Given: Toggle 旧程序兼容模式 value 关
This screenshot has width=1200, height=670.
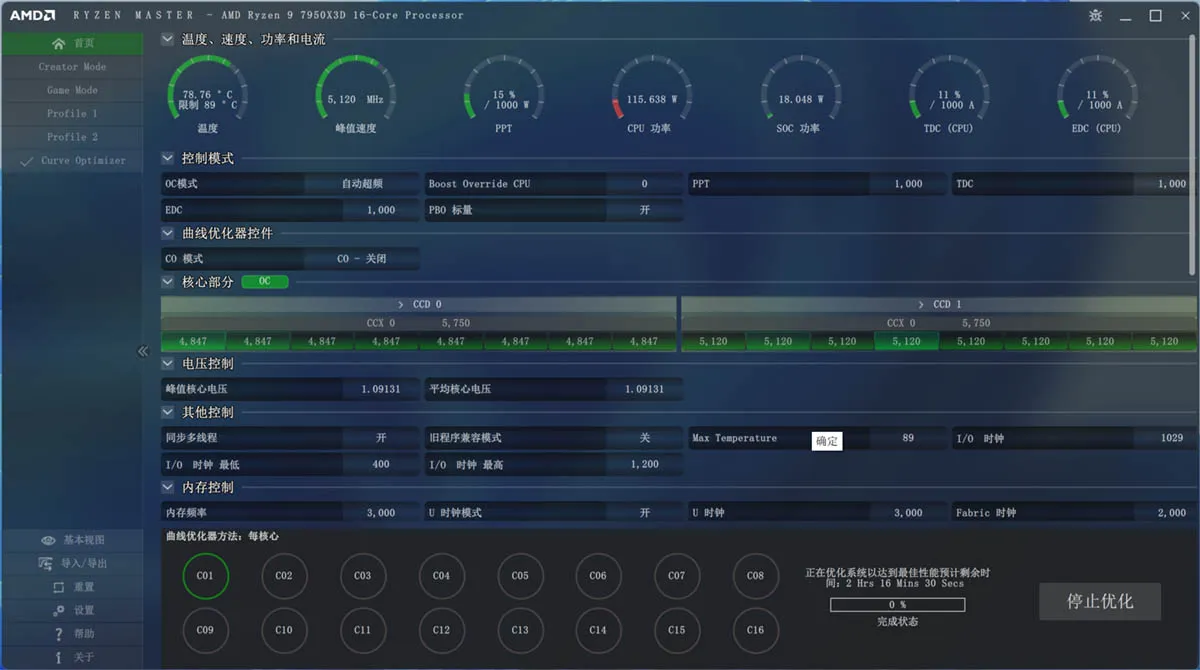Looking at the screenshot, I should (644, 438).
